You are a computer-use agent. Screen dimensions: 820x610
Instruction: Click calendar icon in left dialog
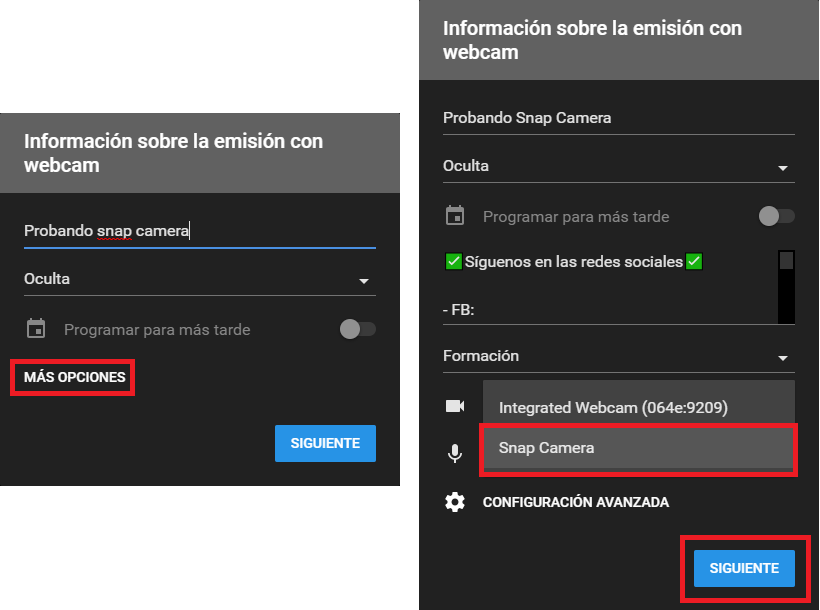click(x=36, y=329)
